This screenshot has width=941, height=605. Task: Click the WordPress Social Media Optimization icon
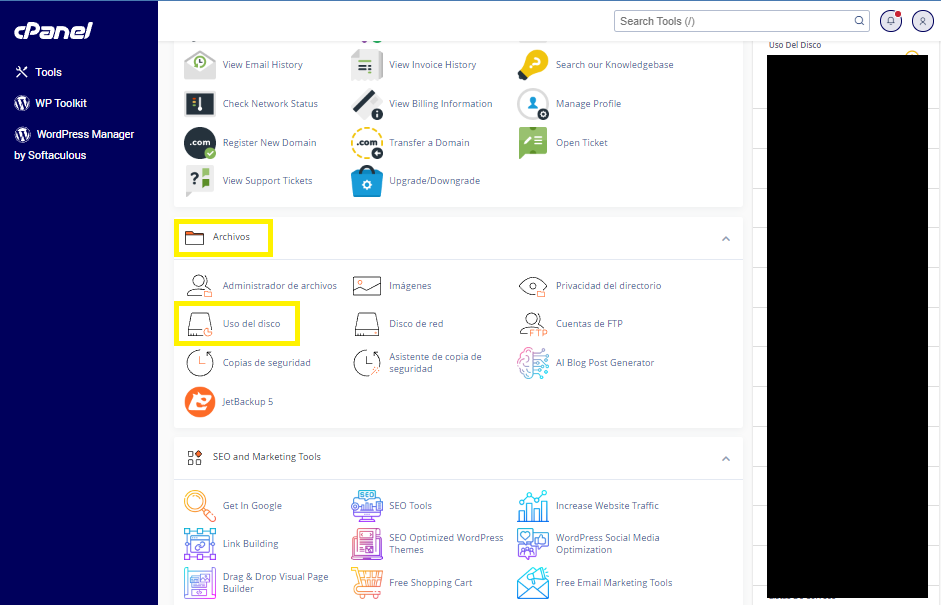[x=533, y=544]
